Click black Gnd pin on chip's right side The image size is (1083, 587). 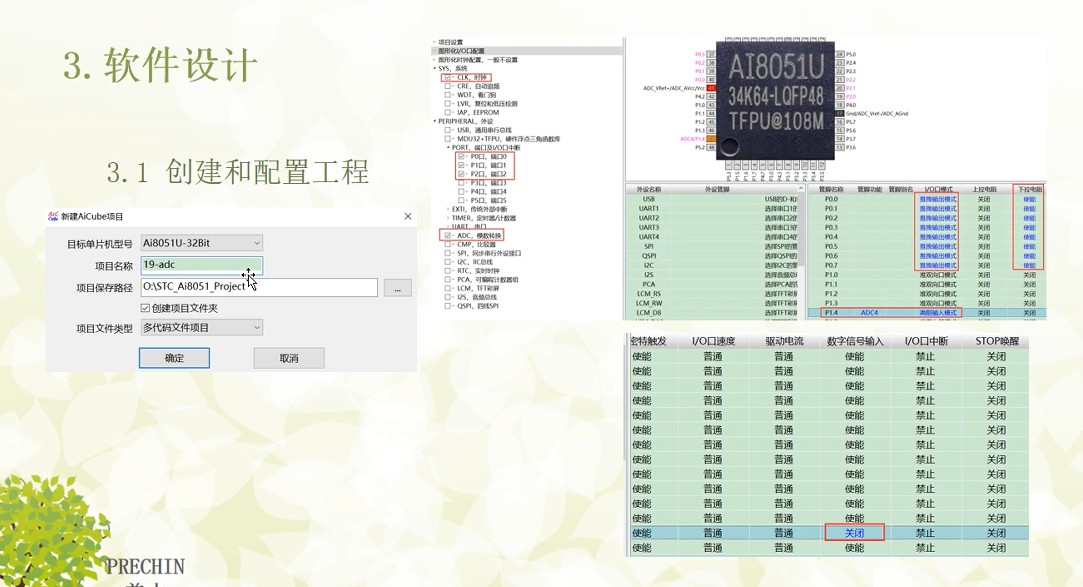pos(839,113)
